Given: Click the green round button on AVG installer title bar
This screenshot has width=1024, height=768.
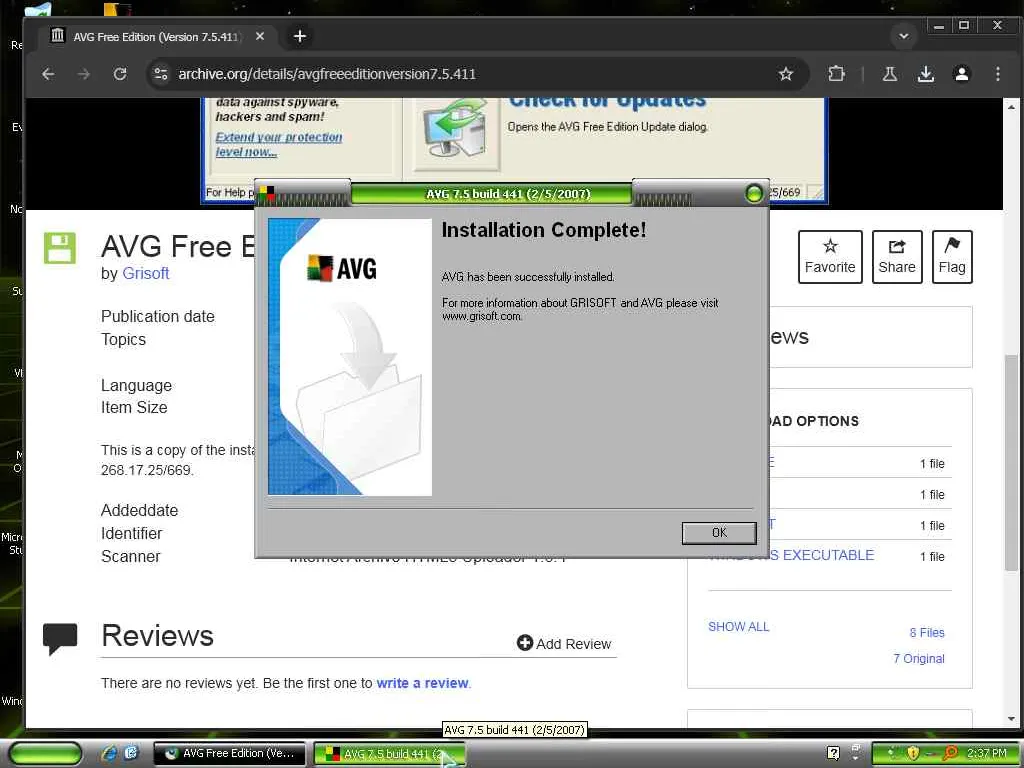Looking at the screenshot, I should [x=754, y=193].
